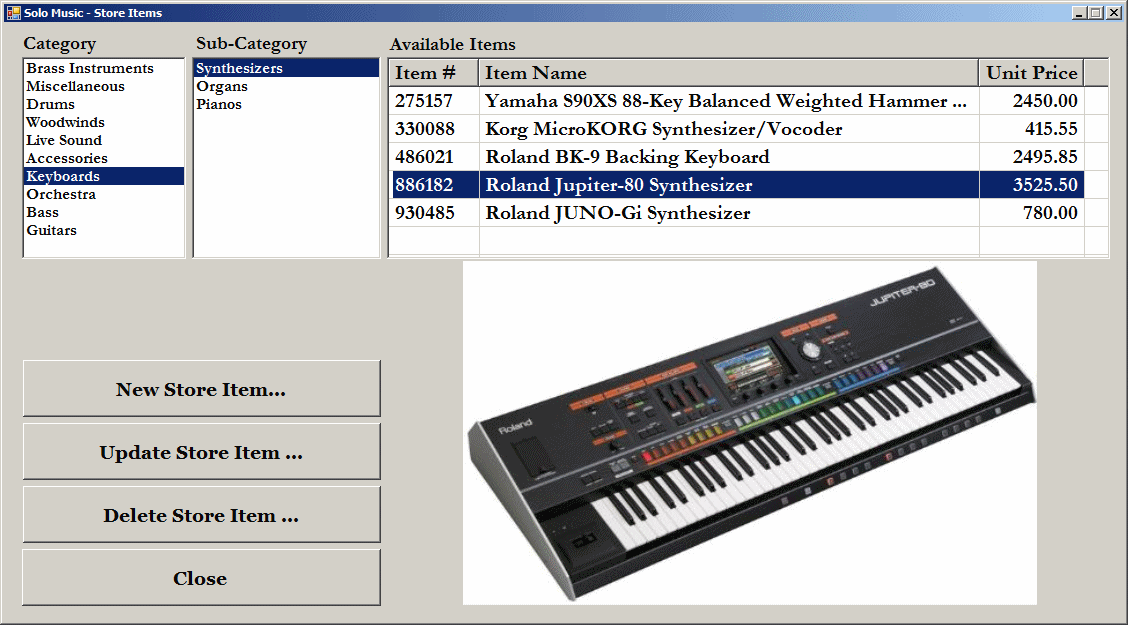Screen dimensions: 1128x625
Task: Select Live Sound category
Action: [104, 140]
